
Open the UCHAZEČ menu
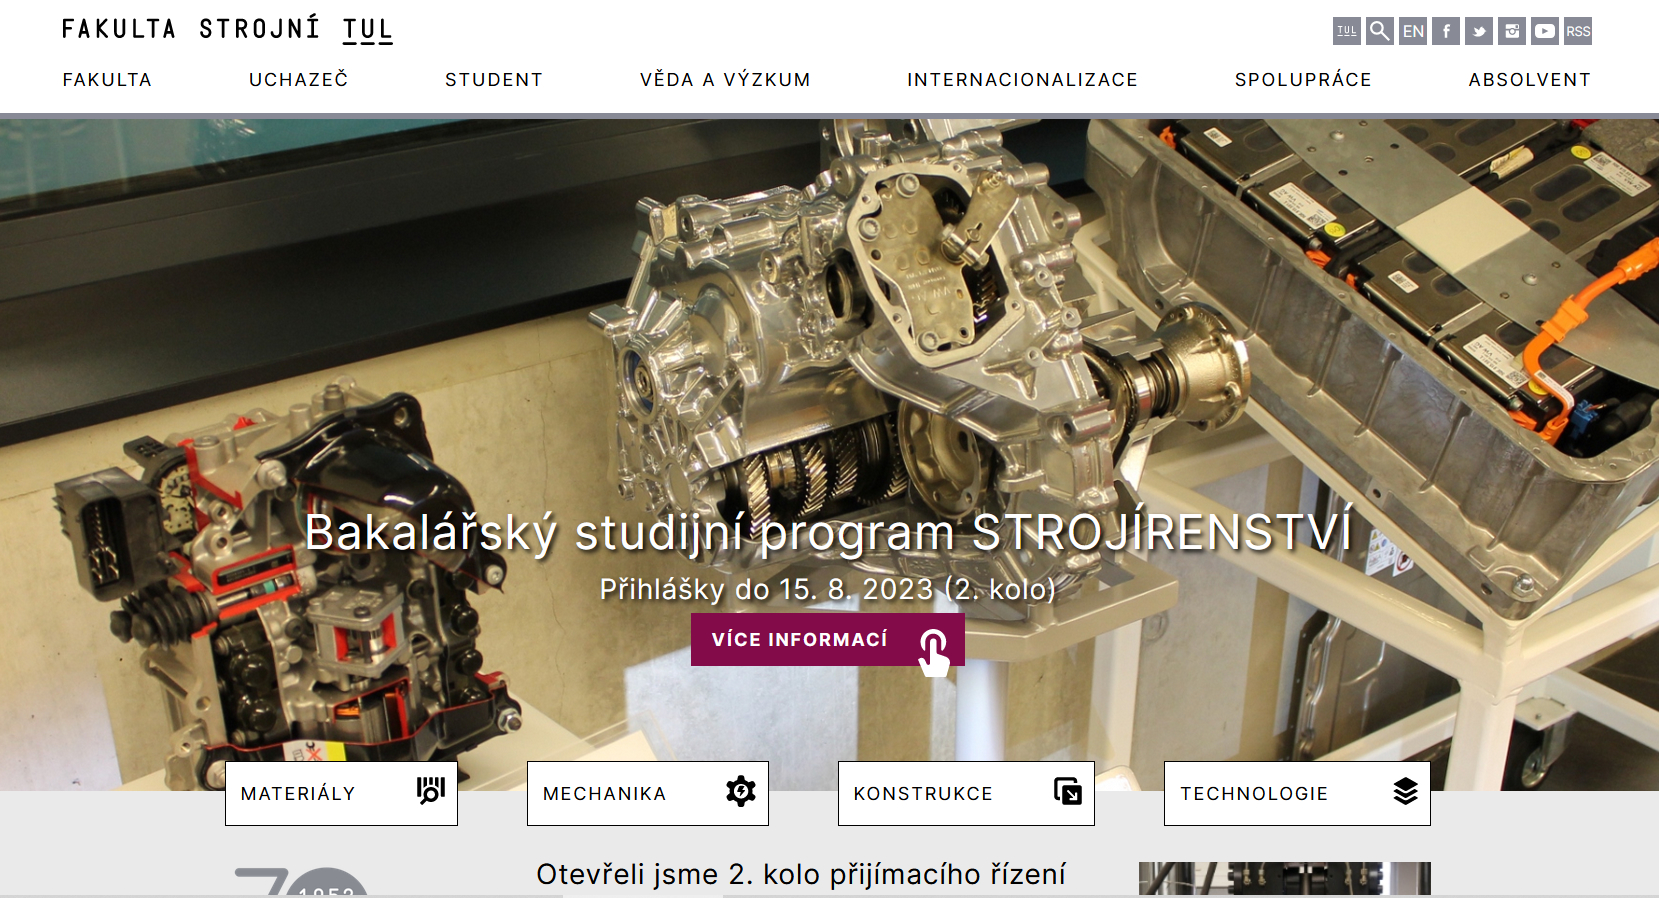click(298, 80)
